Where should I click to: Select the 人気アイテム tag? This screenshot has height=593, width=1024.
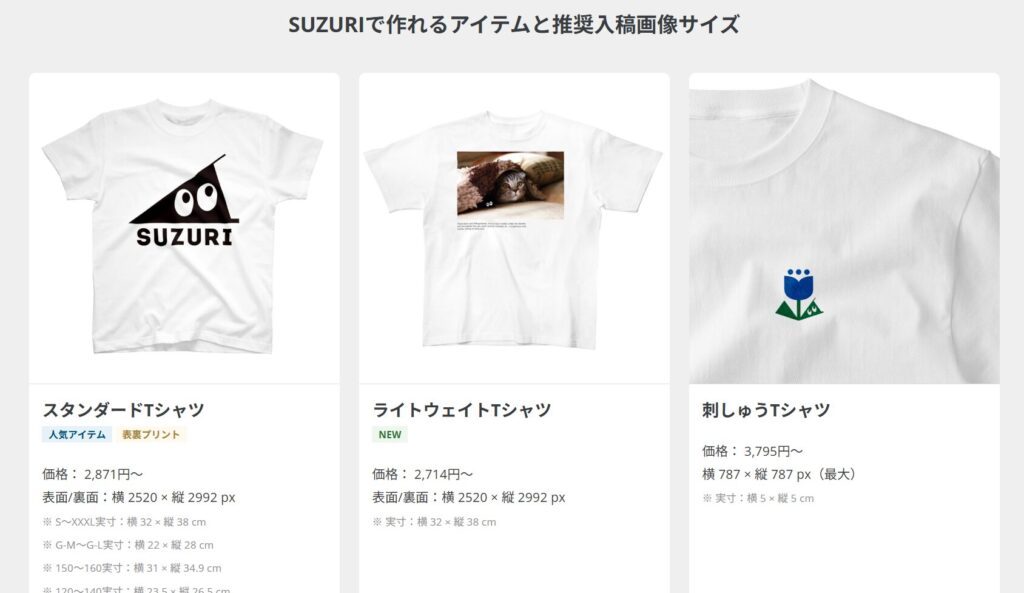[77, 434]
